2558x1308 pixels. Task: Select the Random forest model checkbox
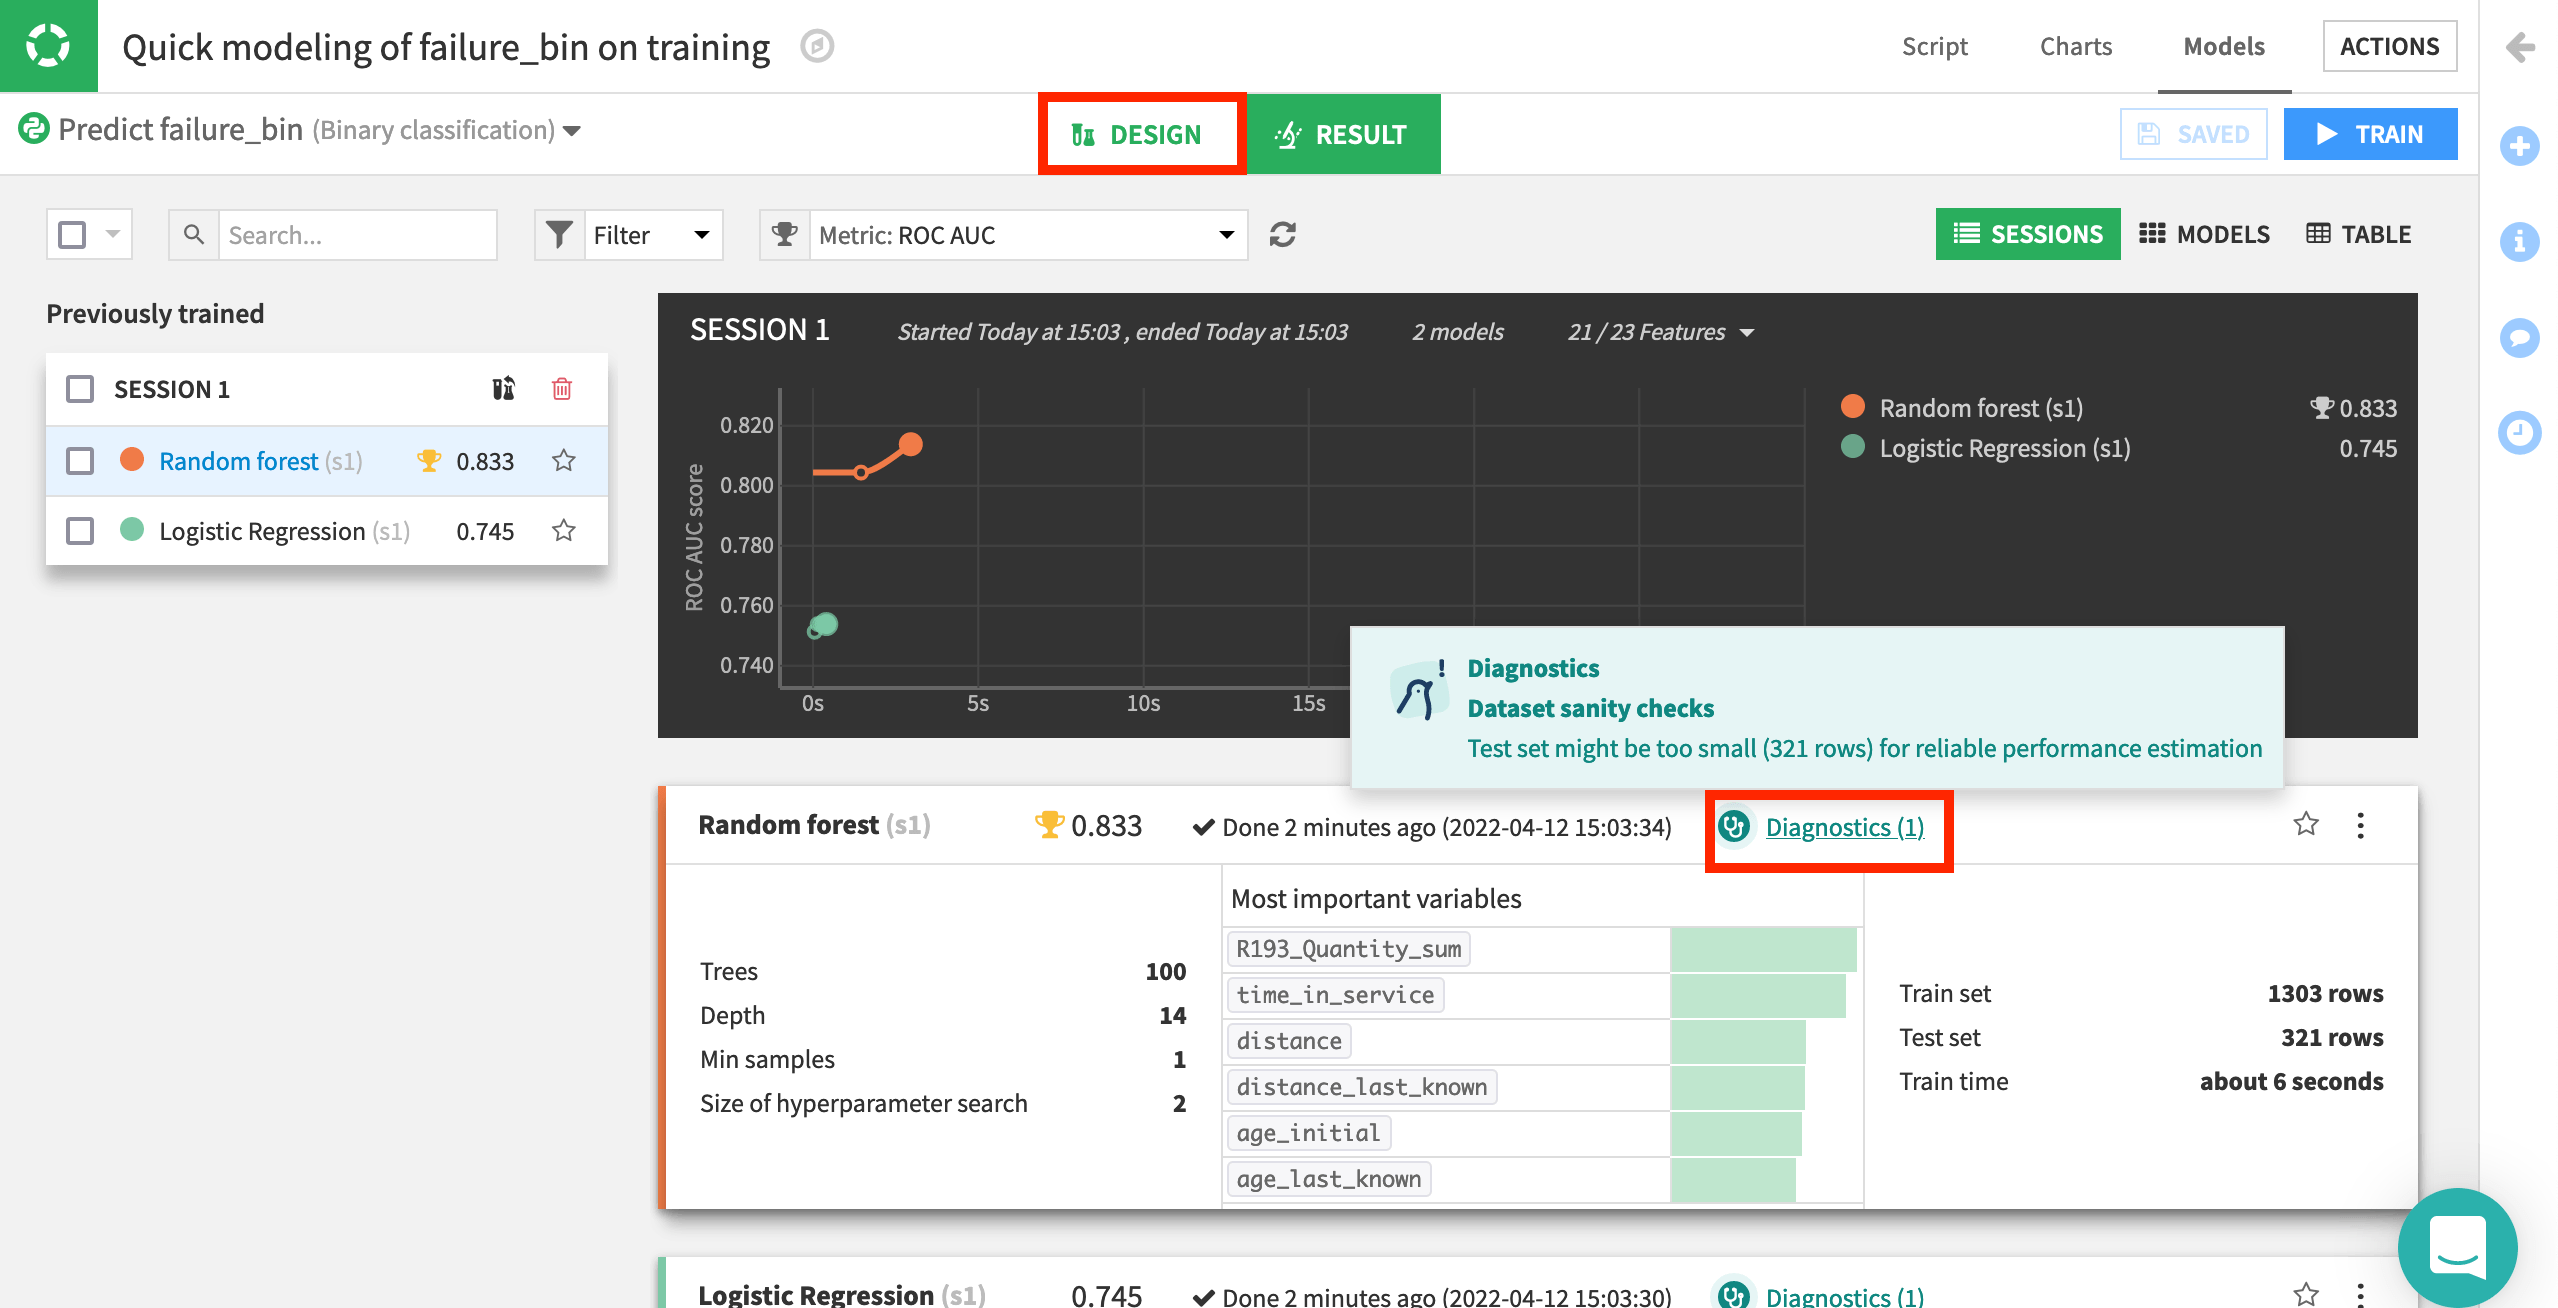coord(79,460)
